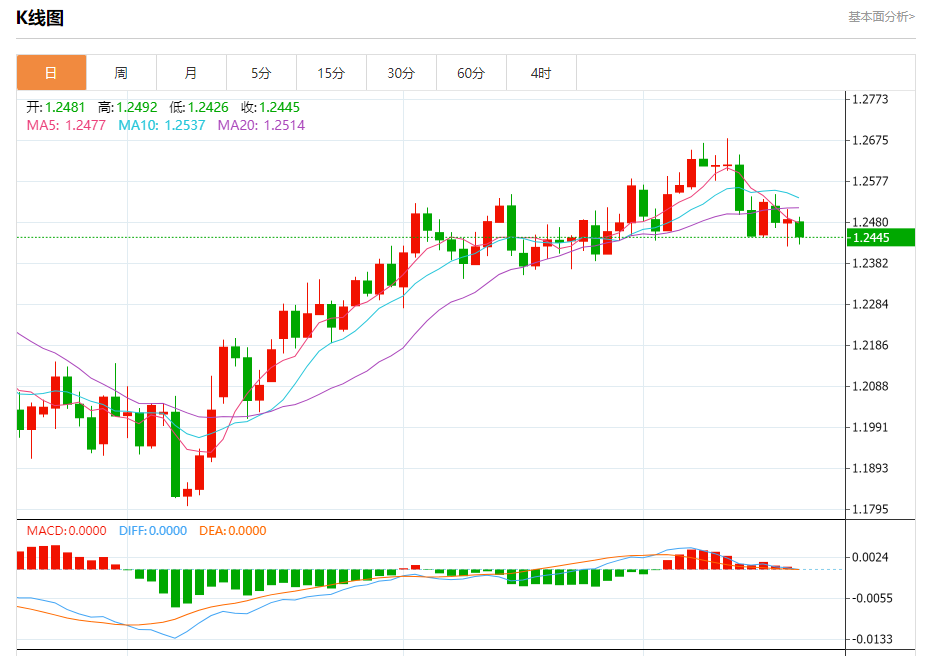This screenshot has width=926, height=656.
Task: Click the DIFF:0.0000 indicator label
Action: (153, 530)
